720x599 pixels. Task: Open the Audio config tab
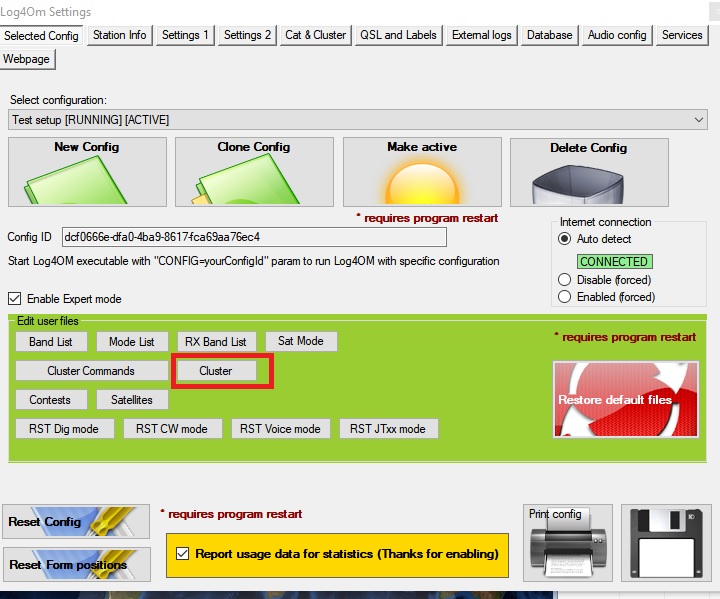pyautogui.click(x=617, y=35)
